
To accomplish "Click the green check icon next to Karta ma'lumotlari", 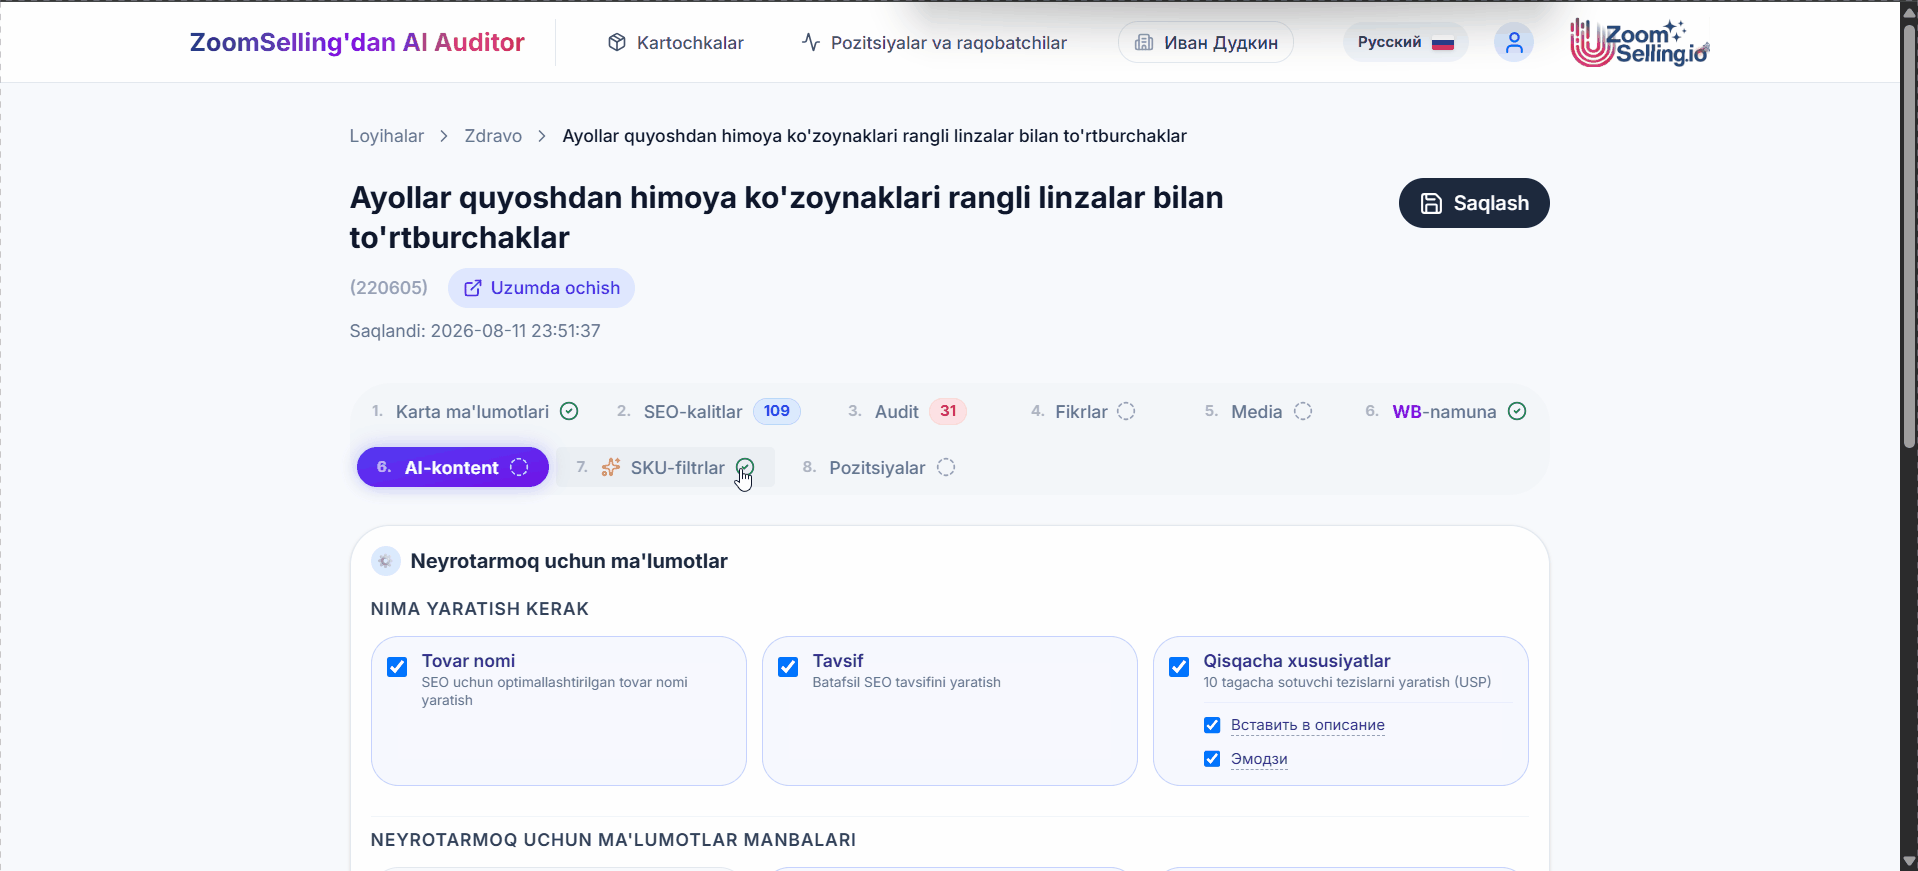I will point(569,411).
